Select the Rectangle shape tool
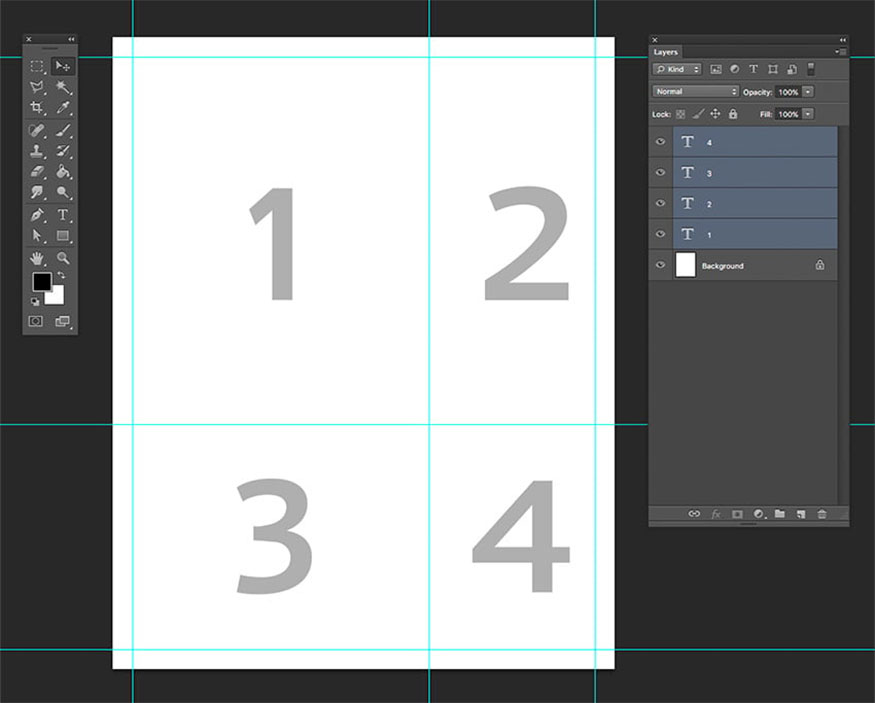This screenshot has height=703, width=875. pos(62,235)
